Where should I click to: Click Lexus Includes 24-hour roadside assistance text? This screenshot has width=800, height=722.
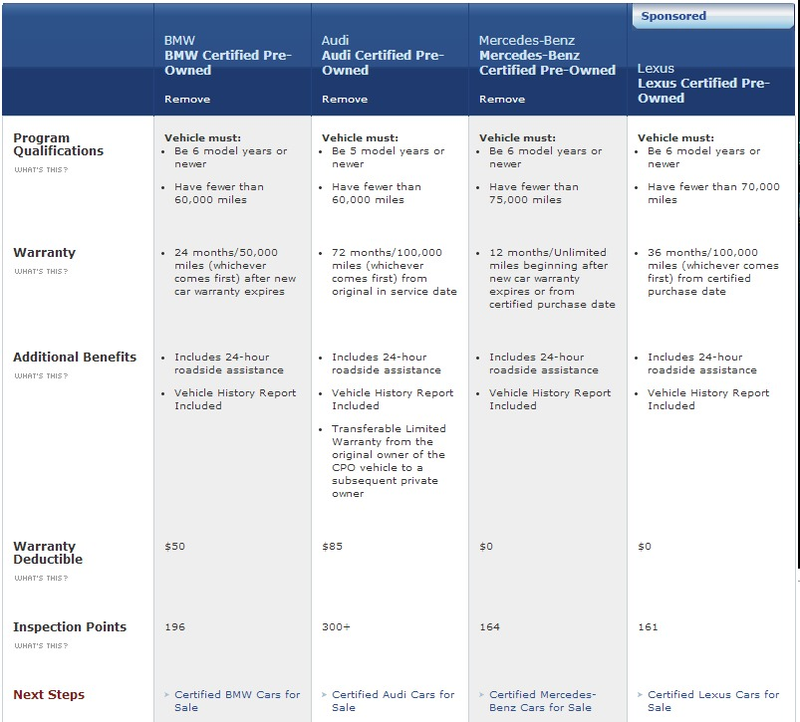702,363
